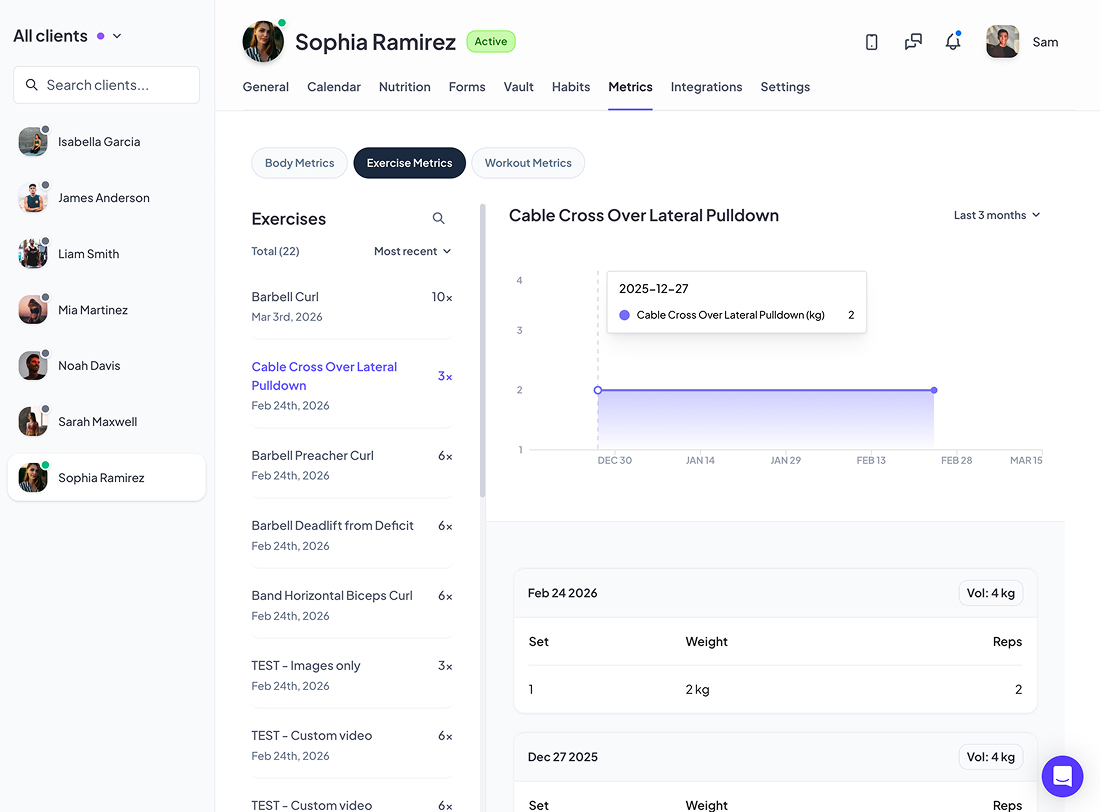This screenshot has width=1100, height=812.
Task: Select Barbell Preacher Curl exercise
Action: (x=313, y=456)
